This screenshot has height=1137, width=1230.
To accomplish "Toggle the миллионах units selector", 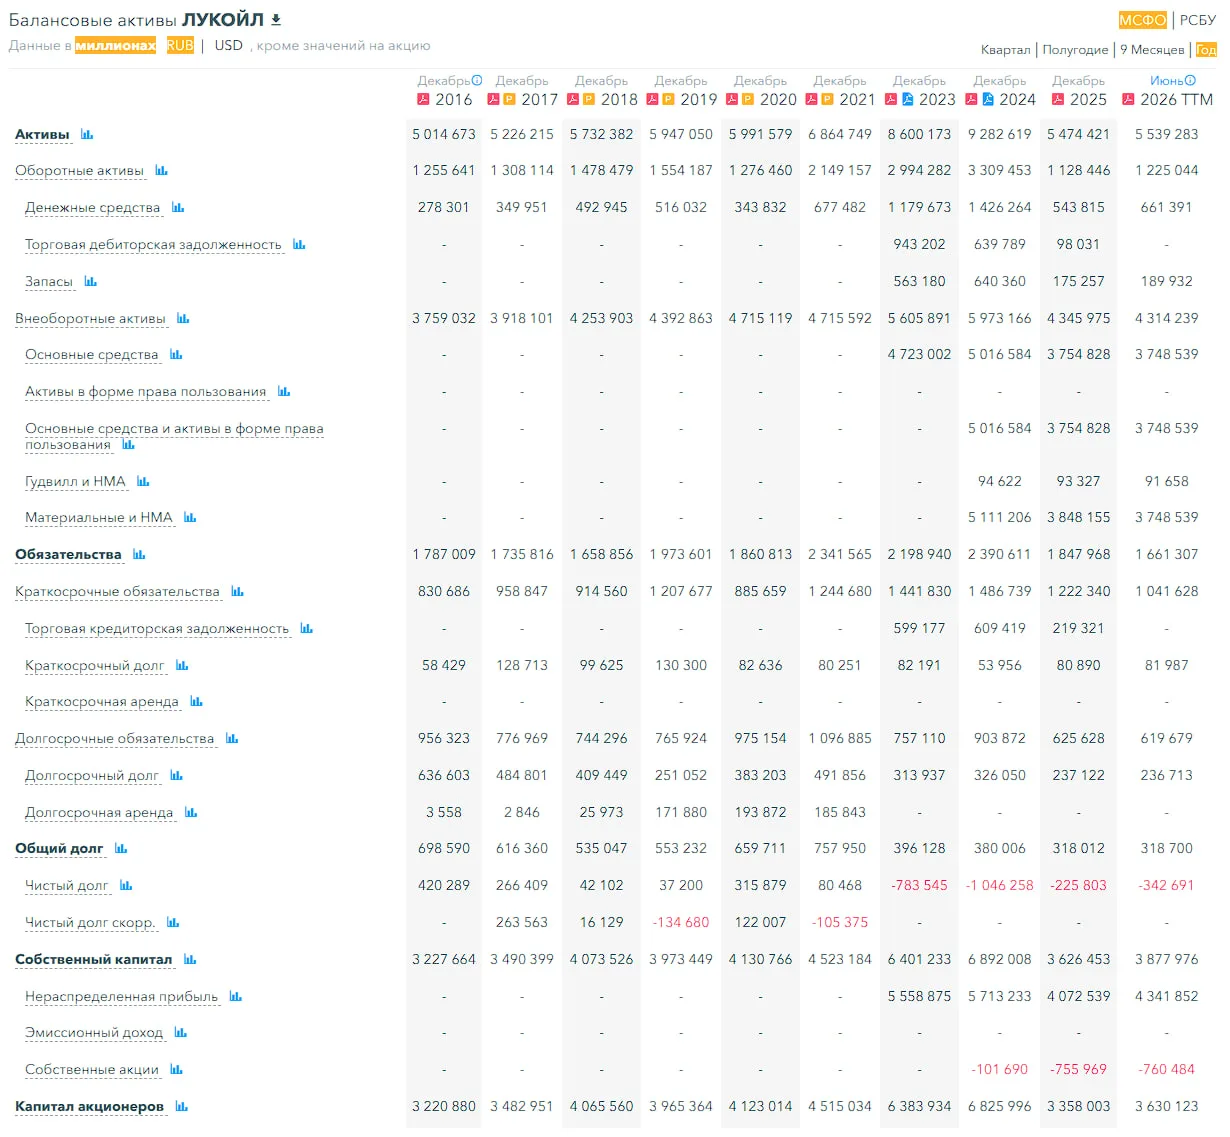I will pos(116,45).
